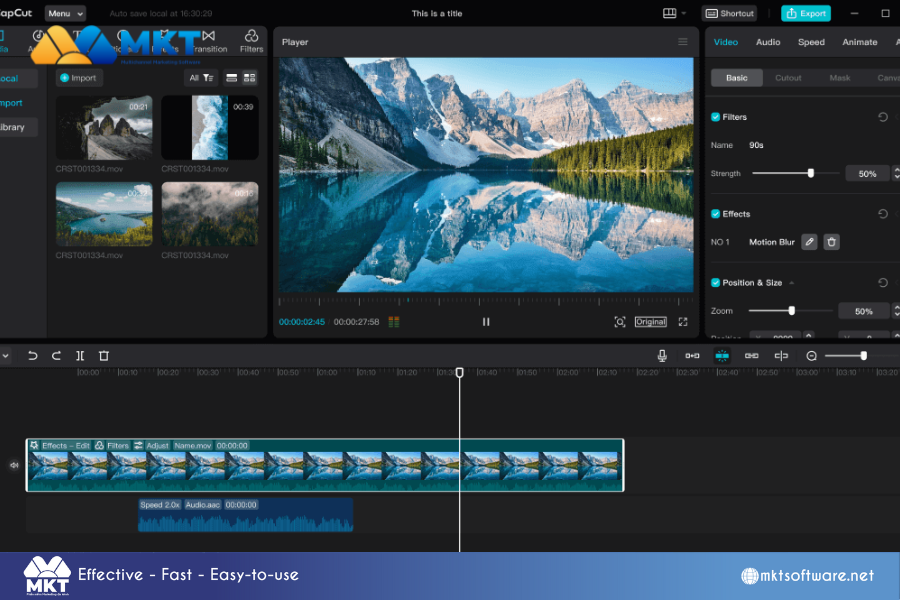Screen dimensions: 900x600
Task: Delete the Motion Blur effect
Action: click(832, 242)
